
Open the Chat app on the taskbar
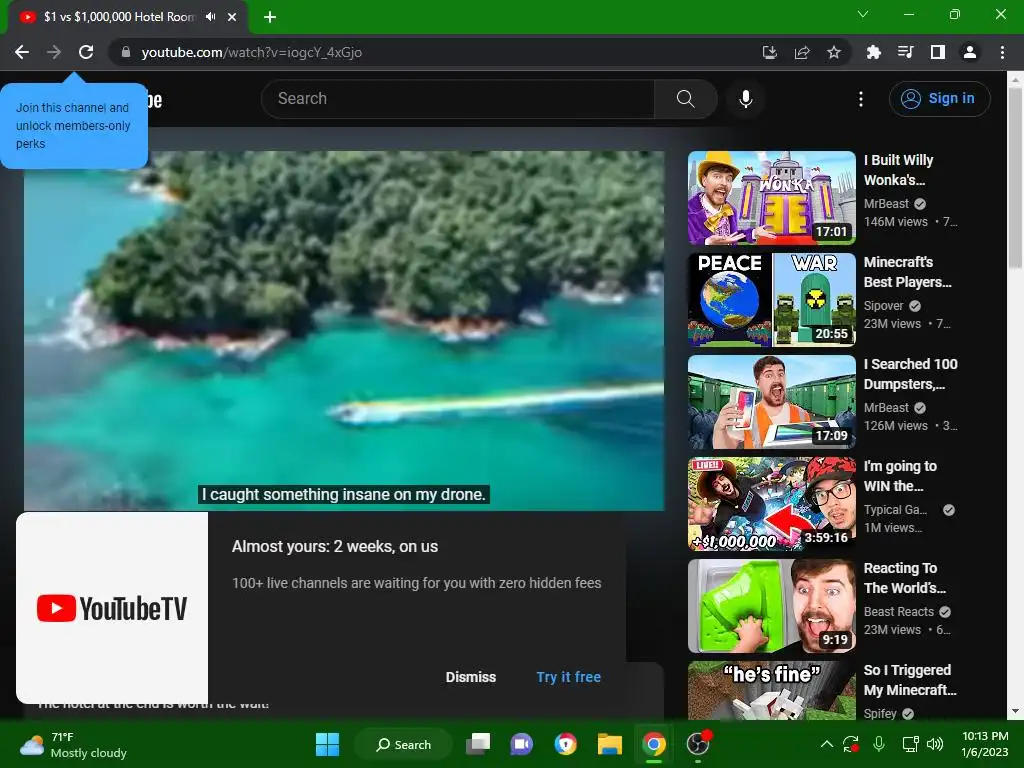(521, 744)
